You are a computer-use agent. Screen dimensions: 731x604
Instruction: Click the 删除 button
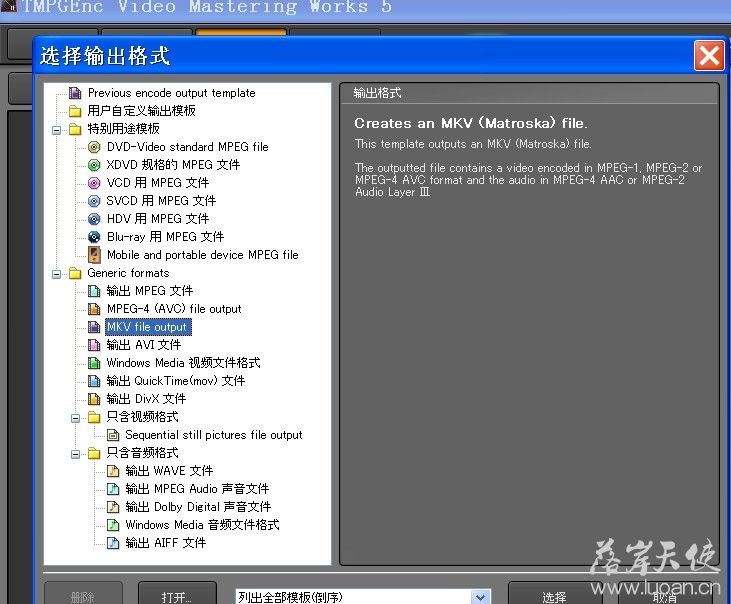click(x=83, y=593)
